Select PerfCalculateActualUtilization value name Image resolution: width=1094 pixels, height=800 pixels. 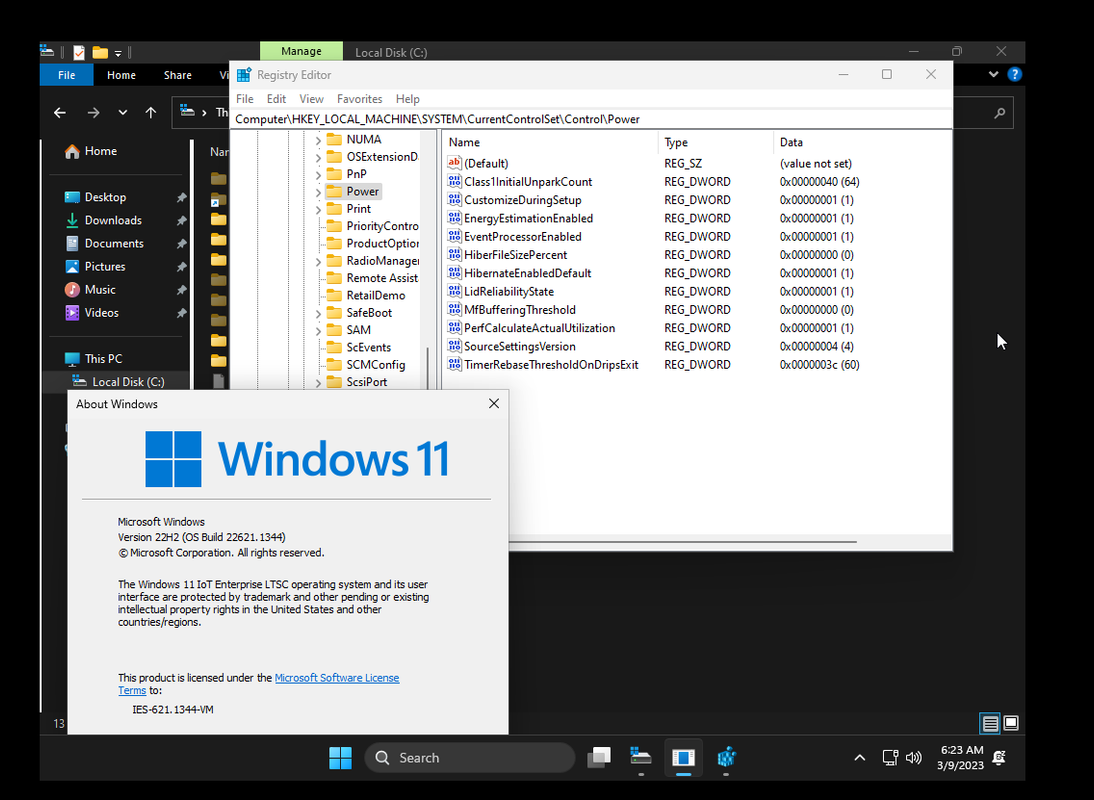539,328
